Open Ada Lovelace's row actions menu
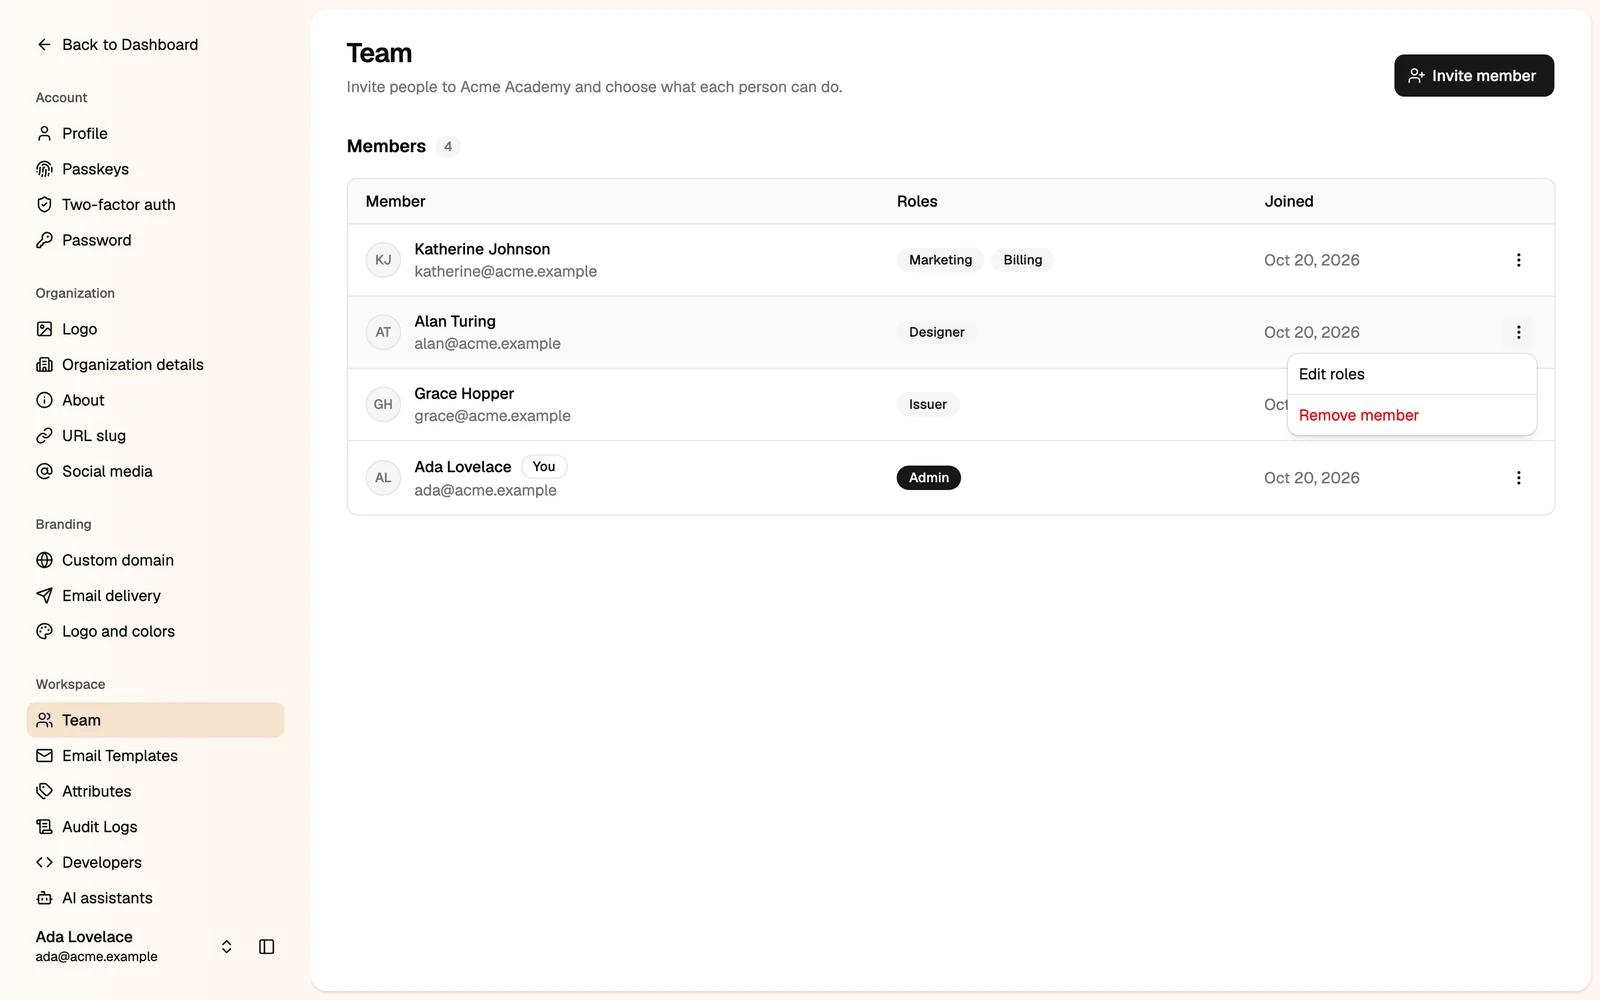The image size is (1600, 1000). pyautogui.click(x=1518, y=478)
